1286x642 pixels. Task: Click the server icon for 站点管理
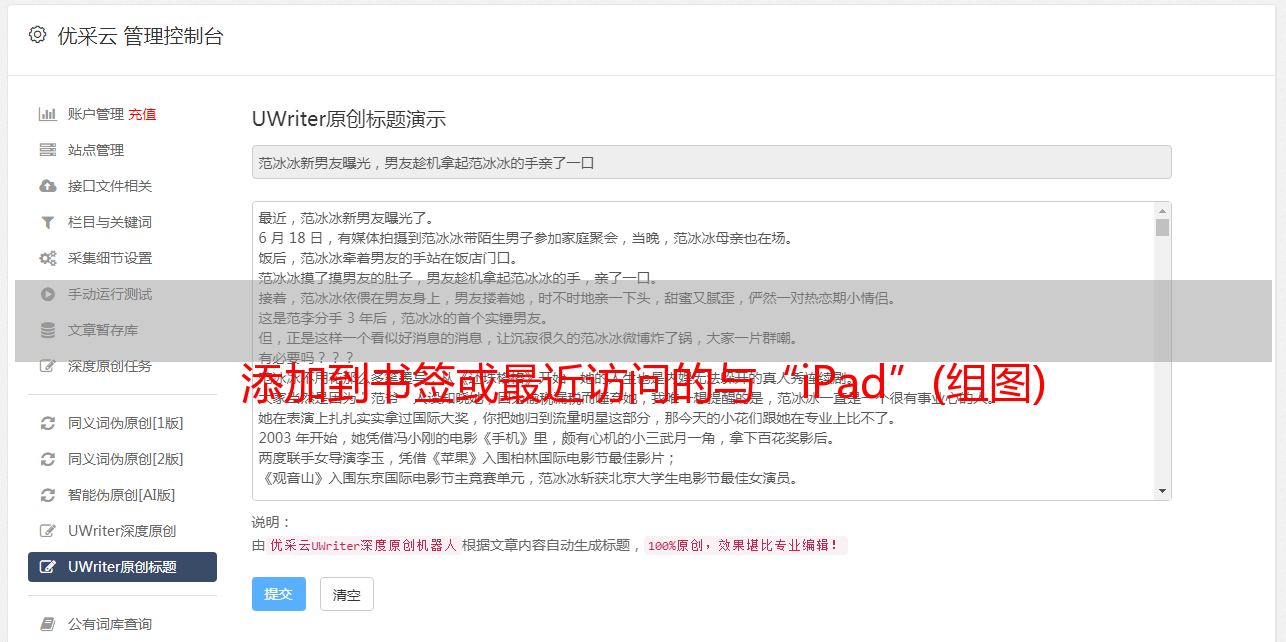pos(47,150)
